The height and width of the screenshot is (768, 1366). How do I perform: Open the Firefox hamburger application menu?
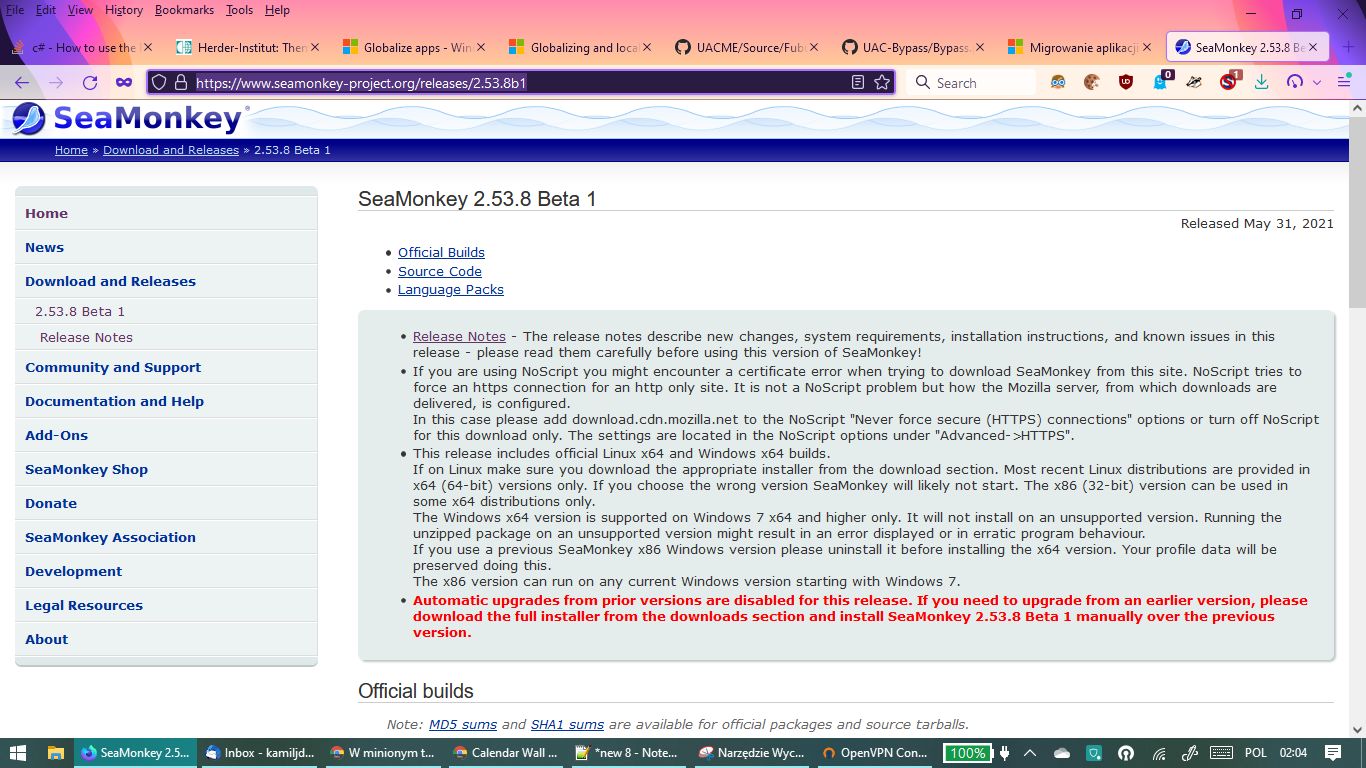click(1344, 83)
